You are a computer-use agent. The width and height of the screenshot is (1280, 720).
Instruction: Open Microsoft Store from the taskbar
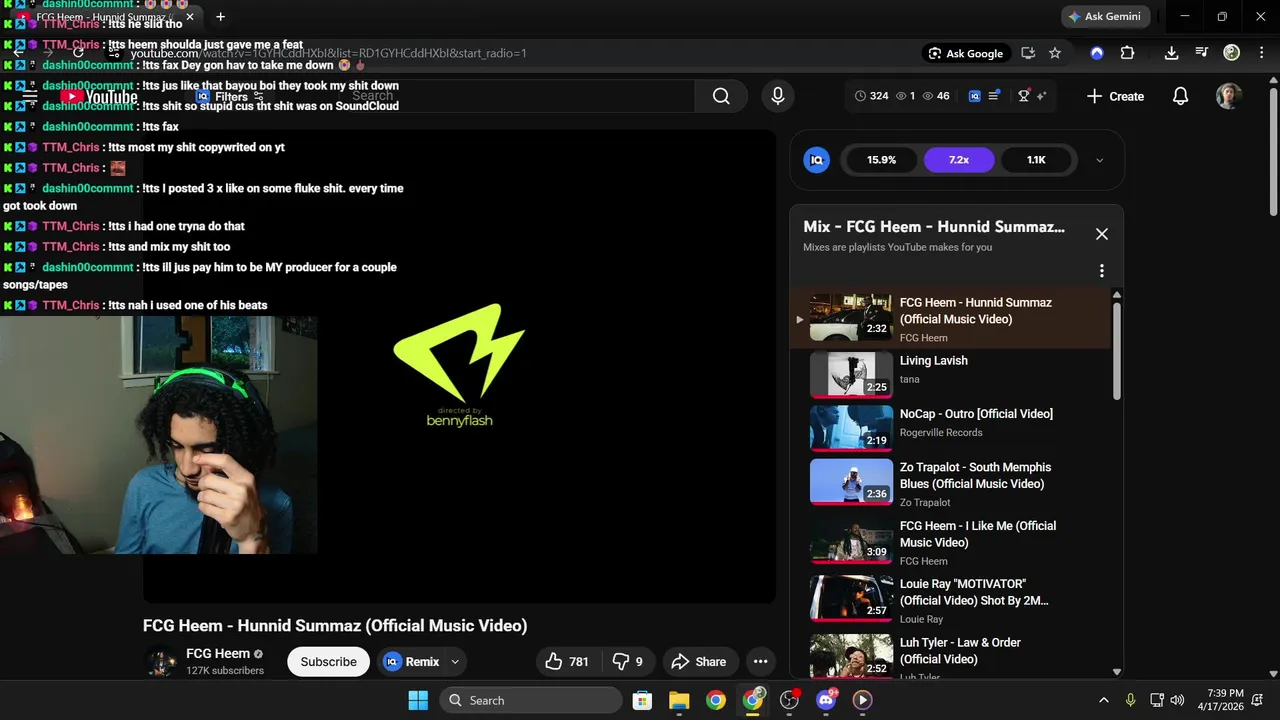pyautogui.click(x=642, y=700)
